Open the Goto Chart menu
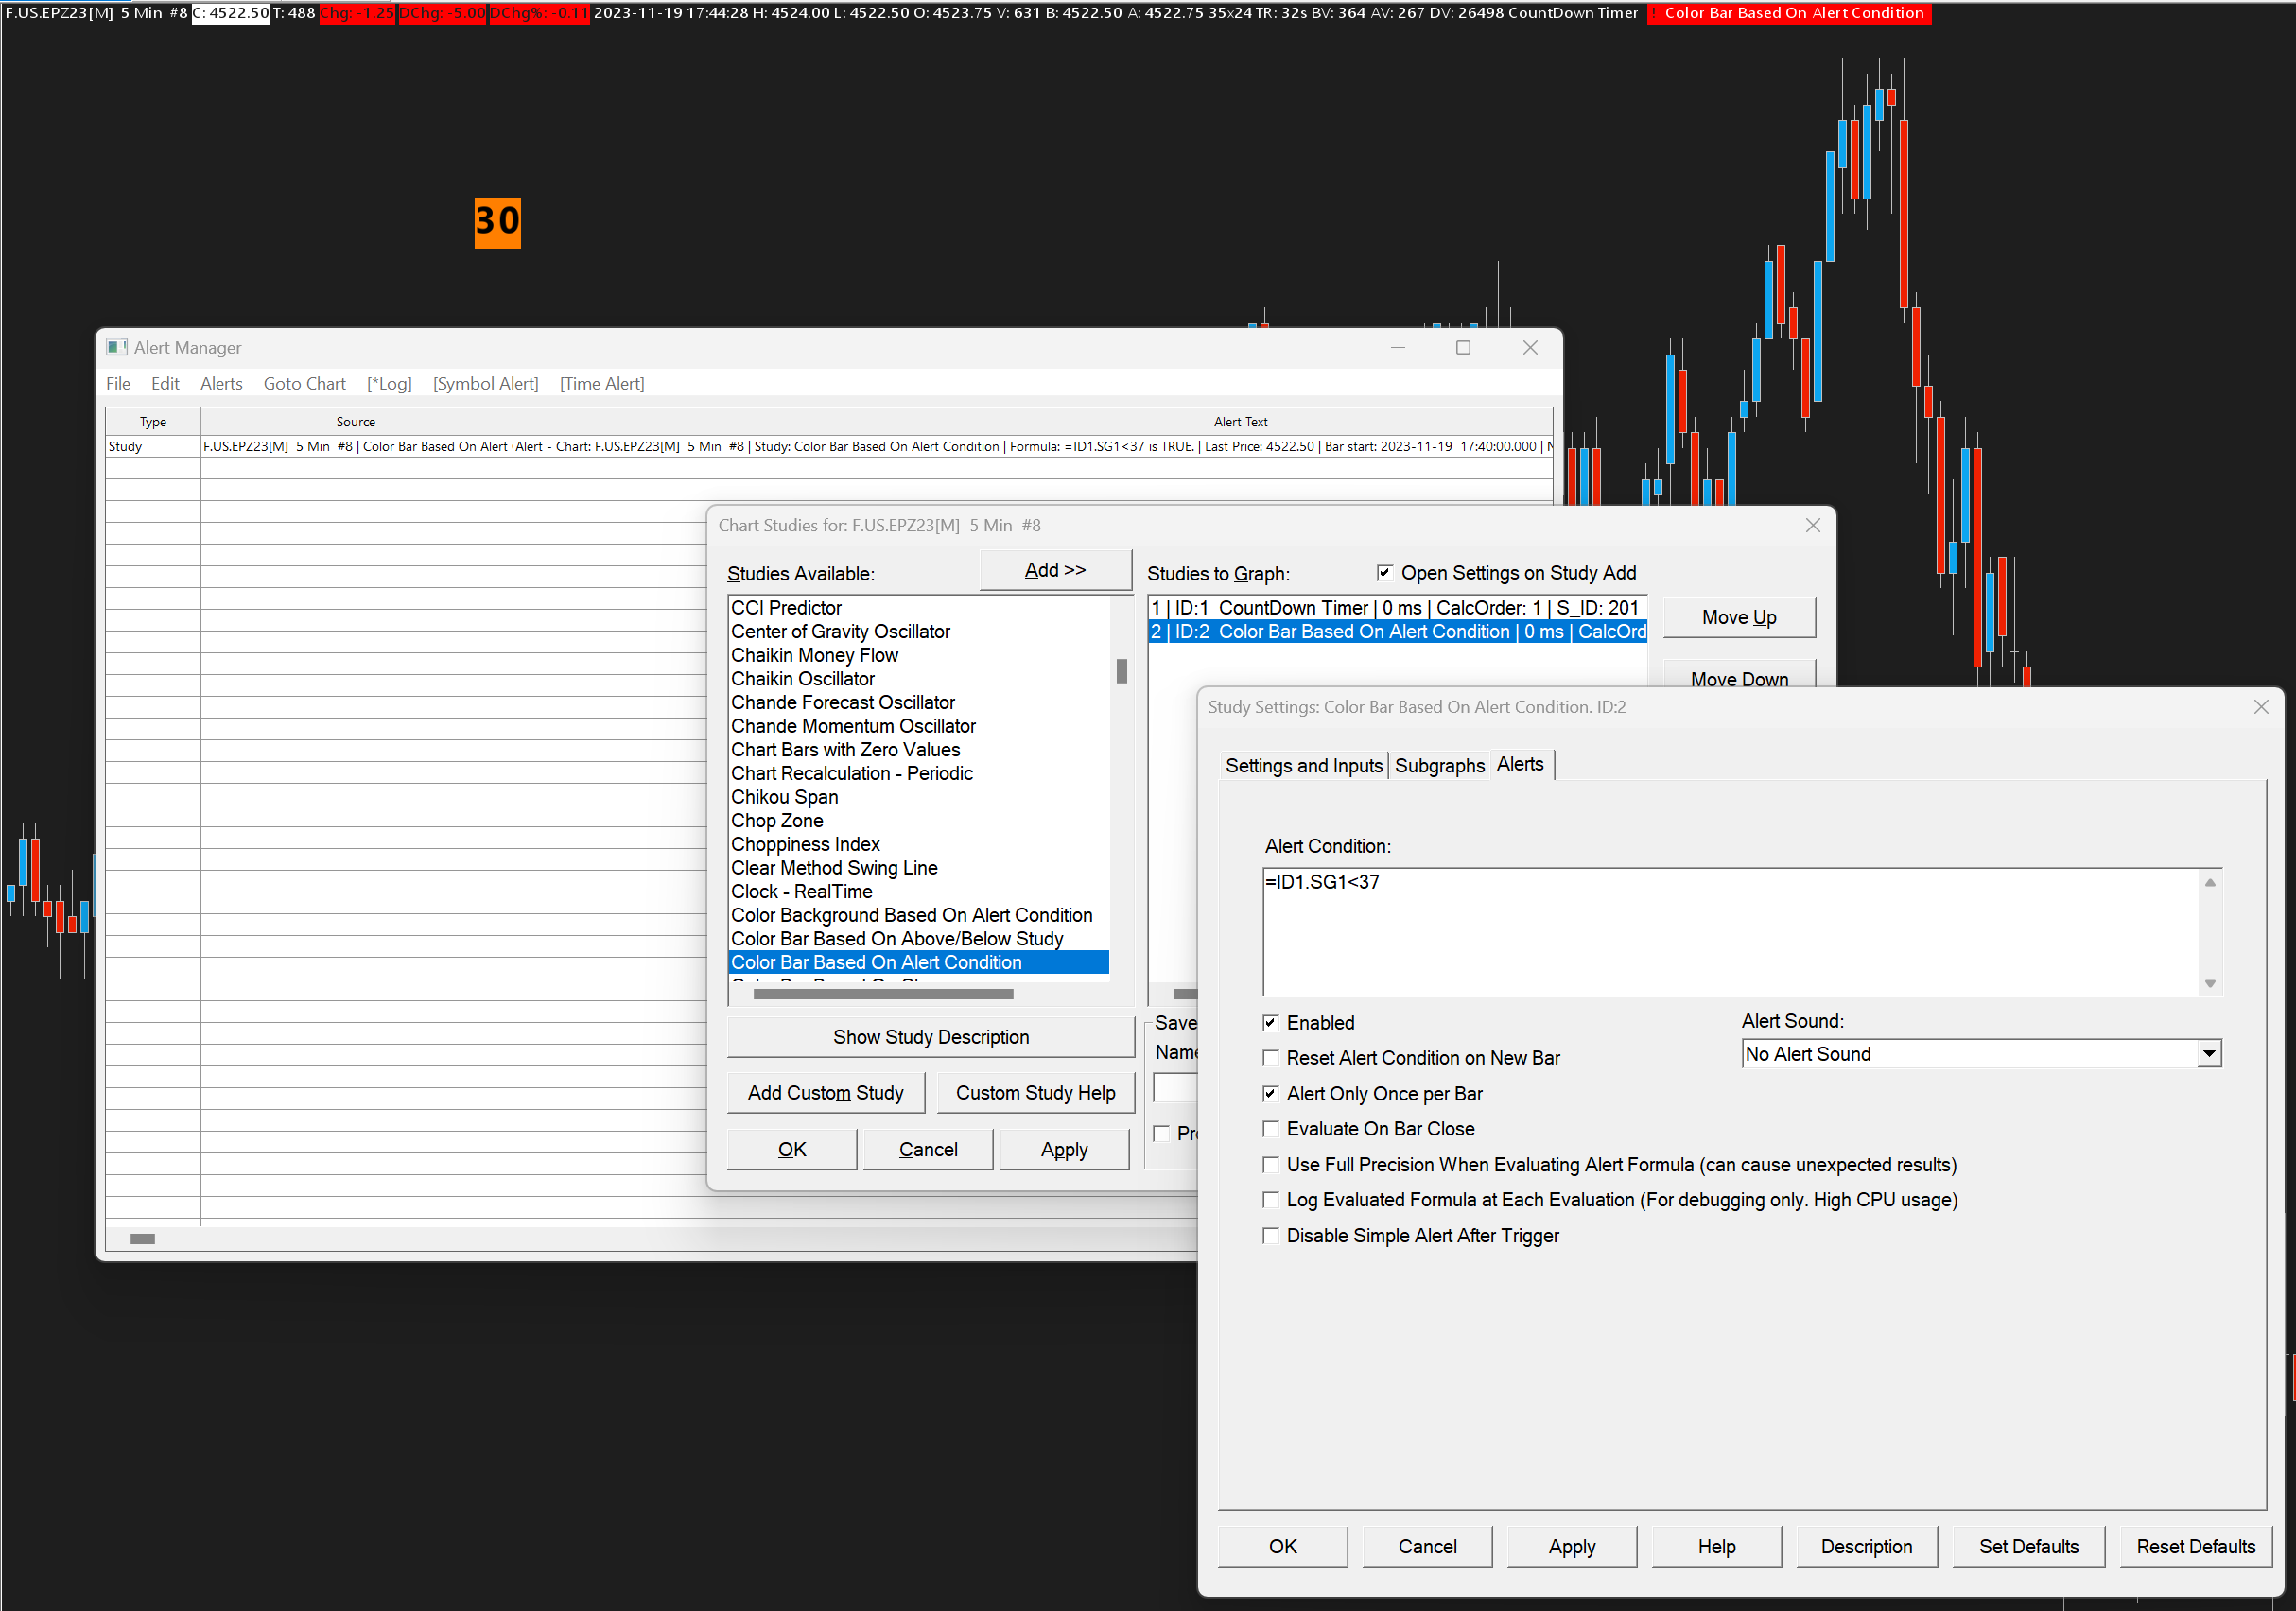 click(304, 383)
